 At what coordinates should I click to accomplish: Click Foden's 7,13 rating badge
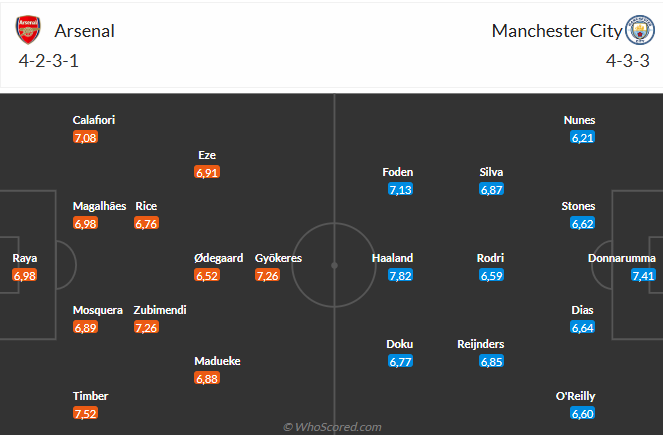pyautogui.click(x=400, y=189)
